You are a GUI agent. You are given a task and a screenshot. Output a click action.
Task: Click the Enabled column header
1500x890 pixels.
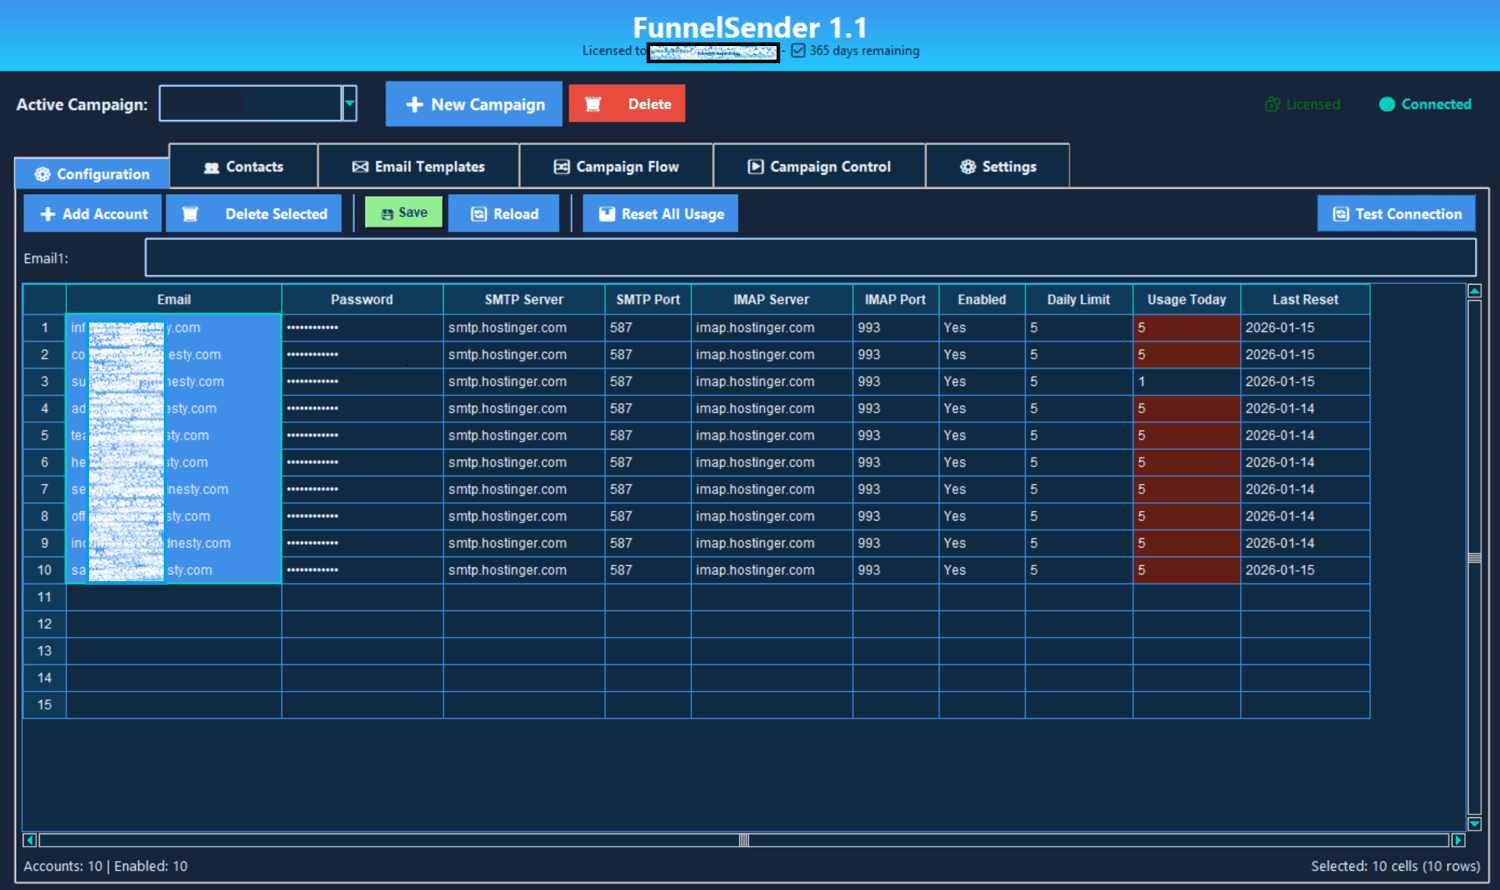[982, 299]
